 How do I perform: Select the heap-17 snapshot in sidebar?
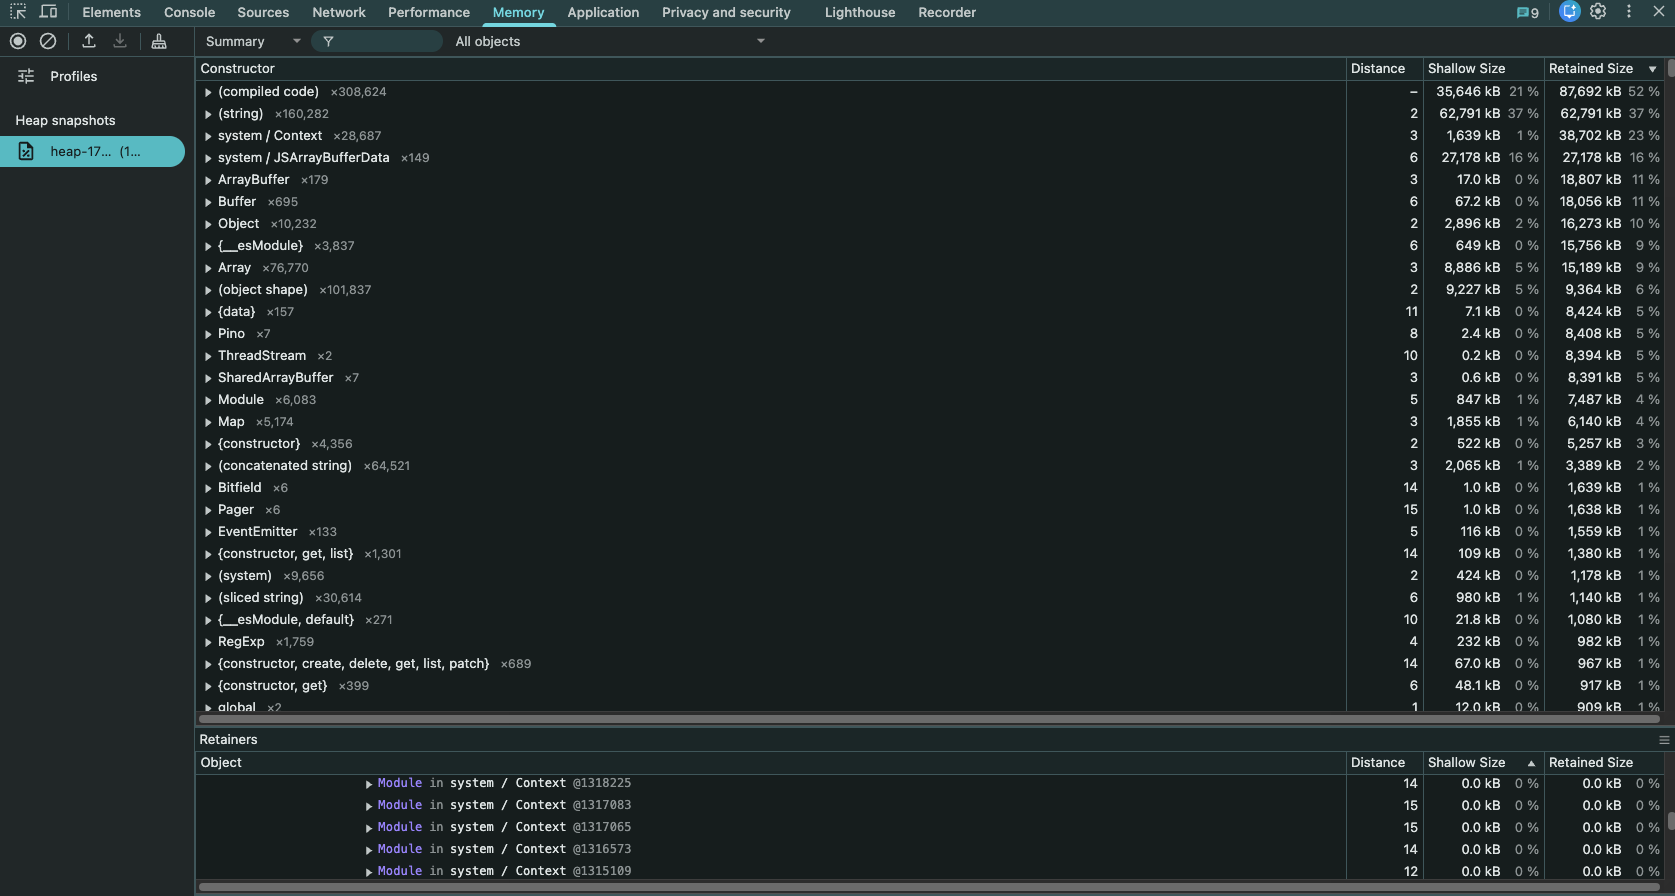point(93,151)
